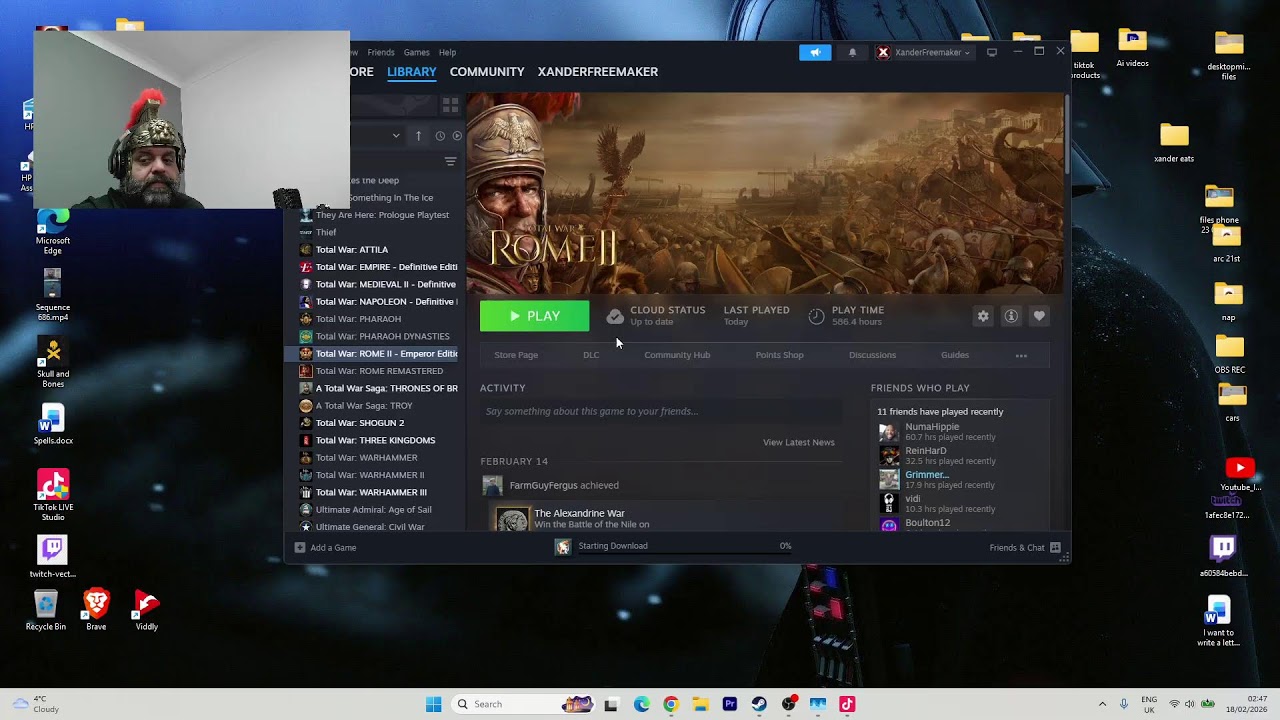Open more options ellipsis in game links
This screenshot has width=1280, height=720.
pos(1021,355)
